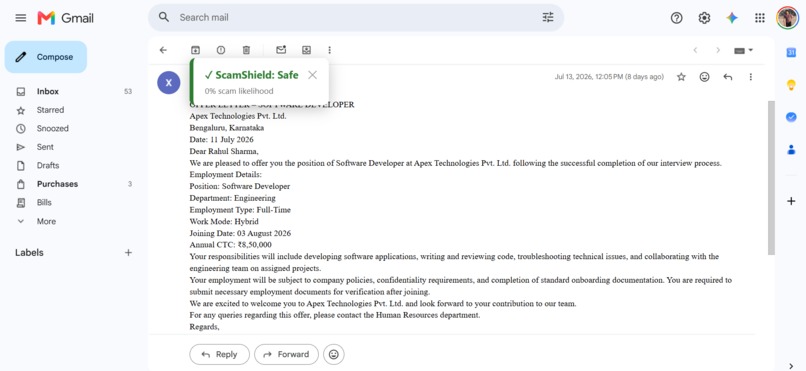Viewport: 806px width, 371px height.
Task: Open Gemini sparkle icon
Action: (x=732, y=18)
